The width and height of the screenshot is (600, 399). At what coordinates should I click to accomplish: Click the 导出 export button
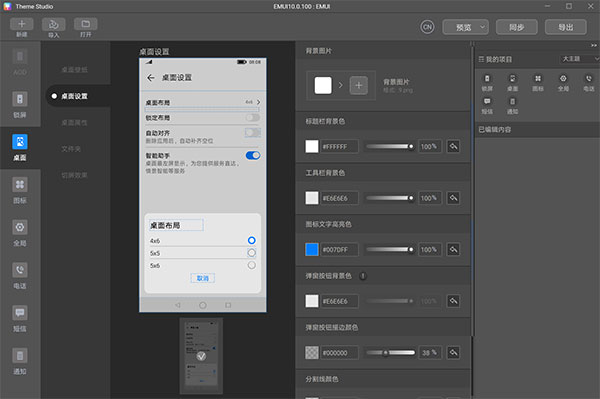(566, 27)
